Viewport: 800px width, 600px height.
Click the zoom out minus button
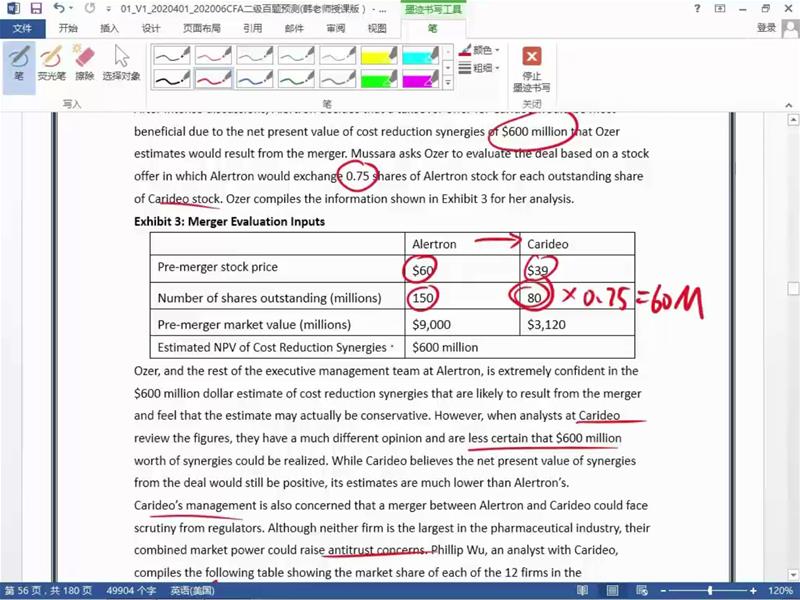click(x=664, y=591)
